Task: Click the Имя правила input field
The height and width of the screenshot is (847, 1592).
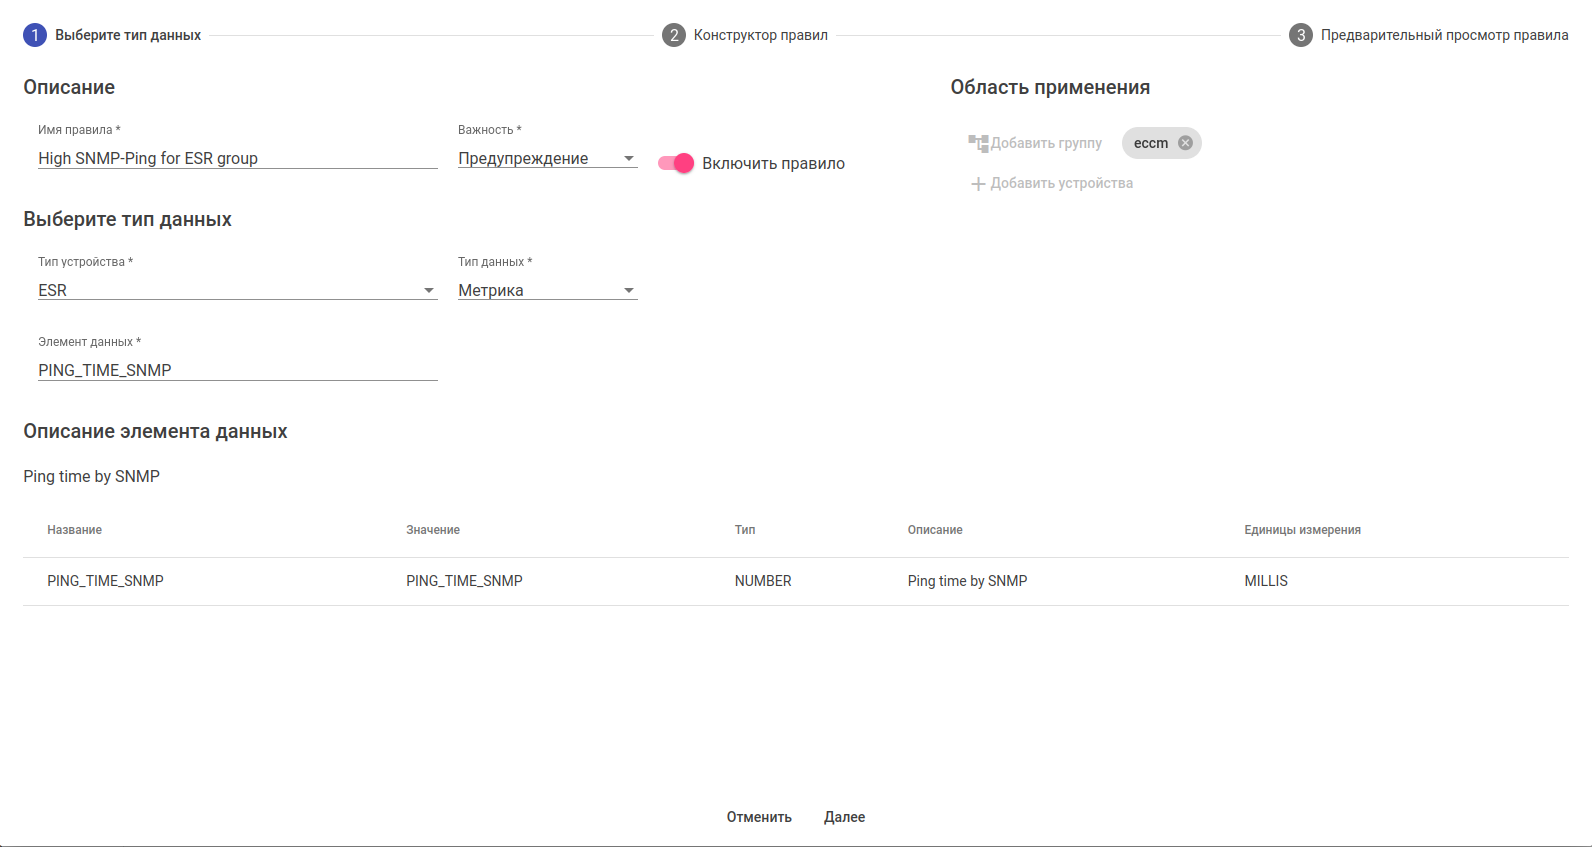Action: [237, 158]
